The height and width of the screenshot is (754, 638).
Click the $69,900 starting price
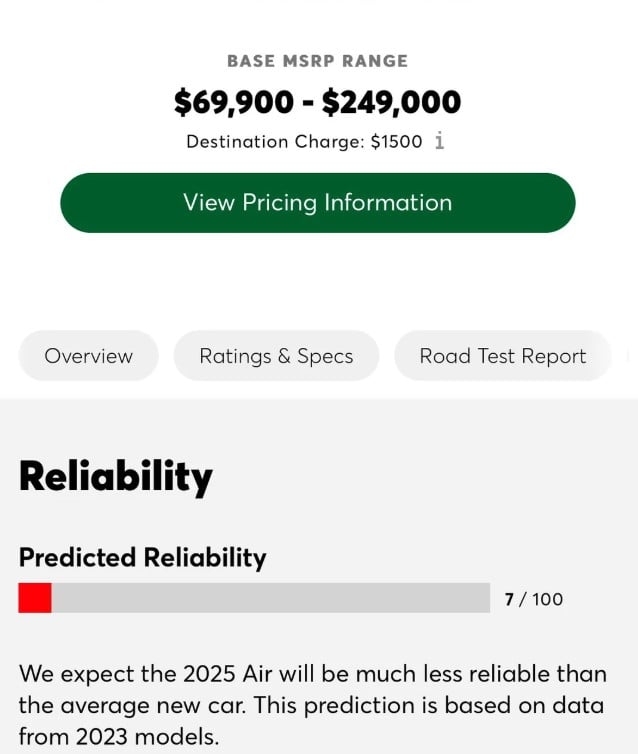234,102
